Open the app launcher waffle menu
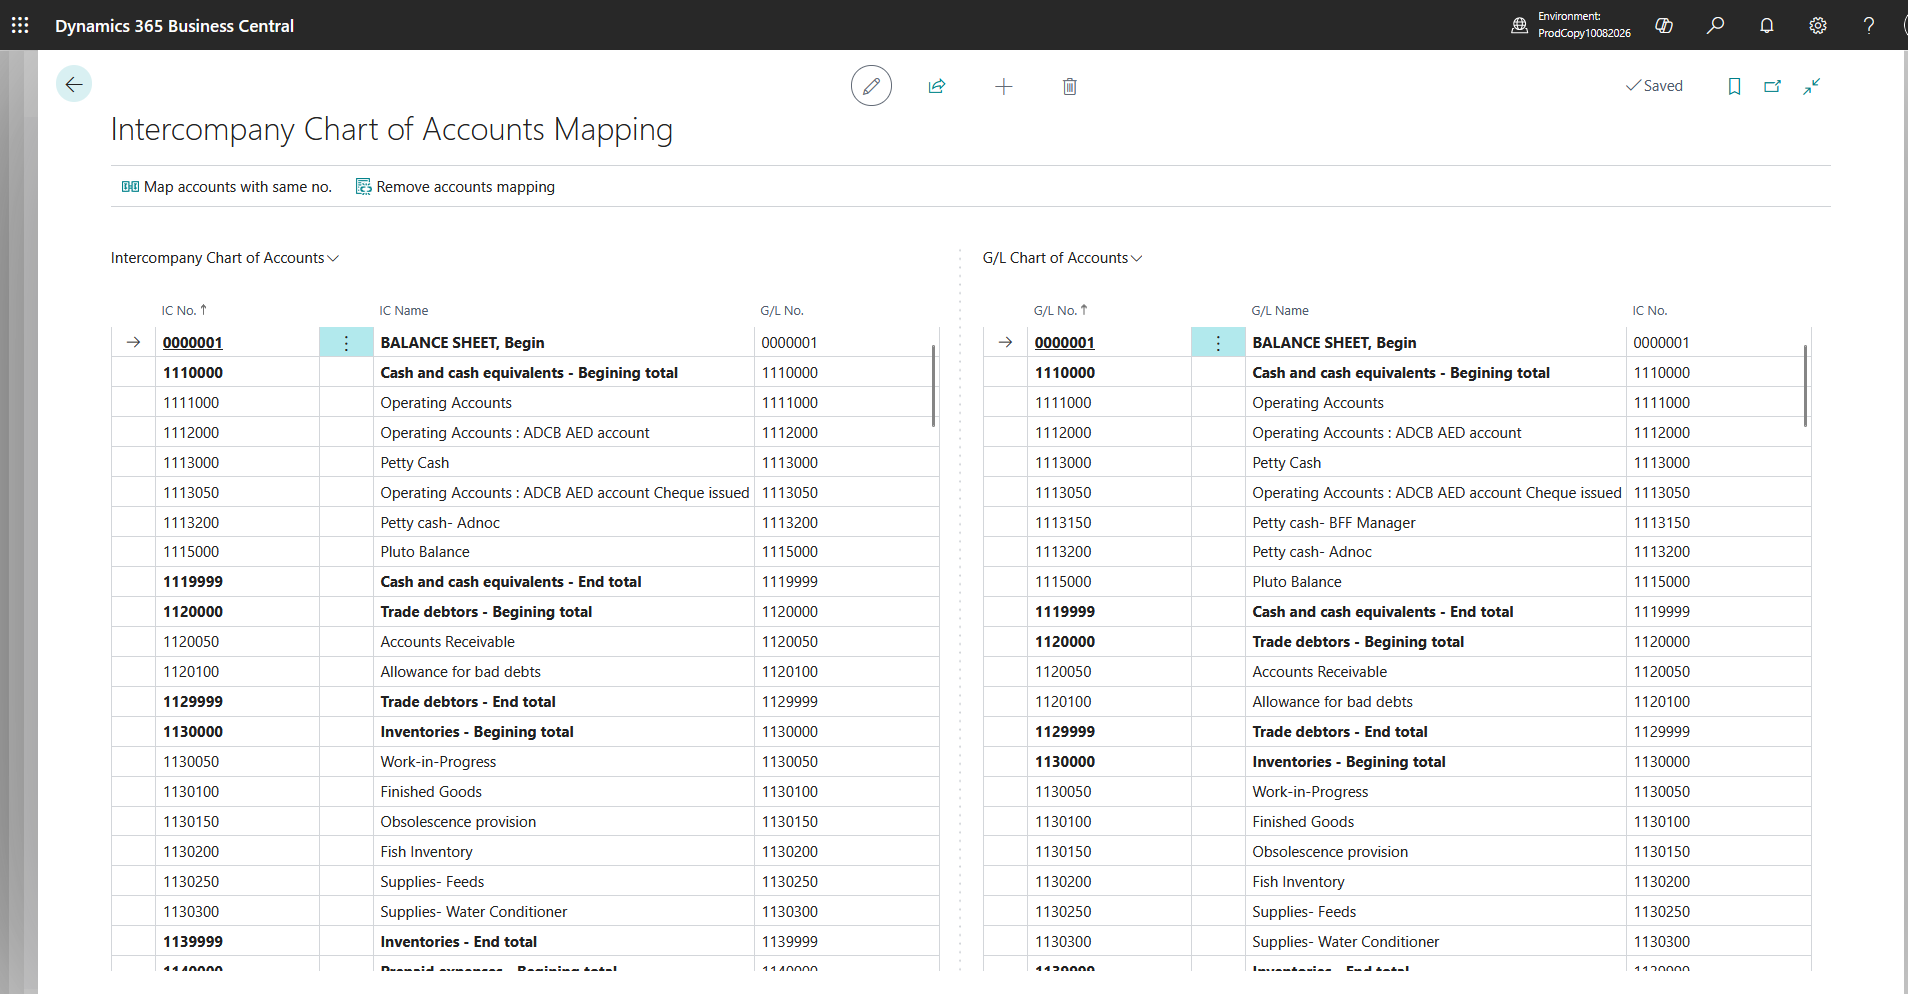The width and height of the screenshot is (1908, 994). tap(20, 25)
